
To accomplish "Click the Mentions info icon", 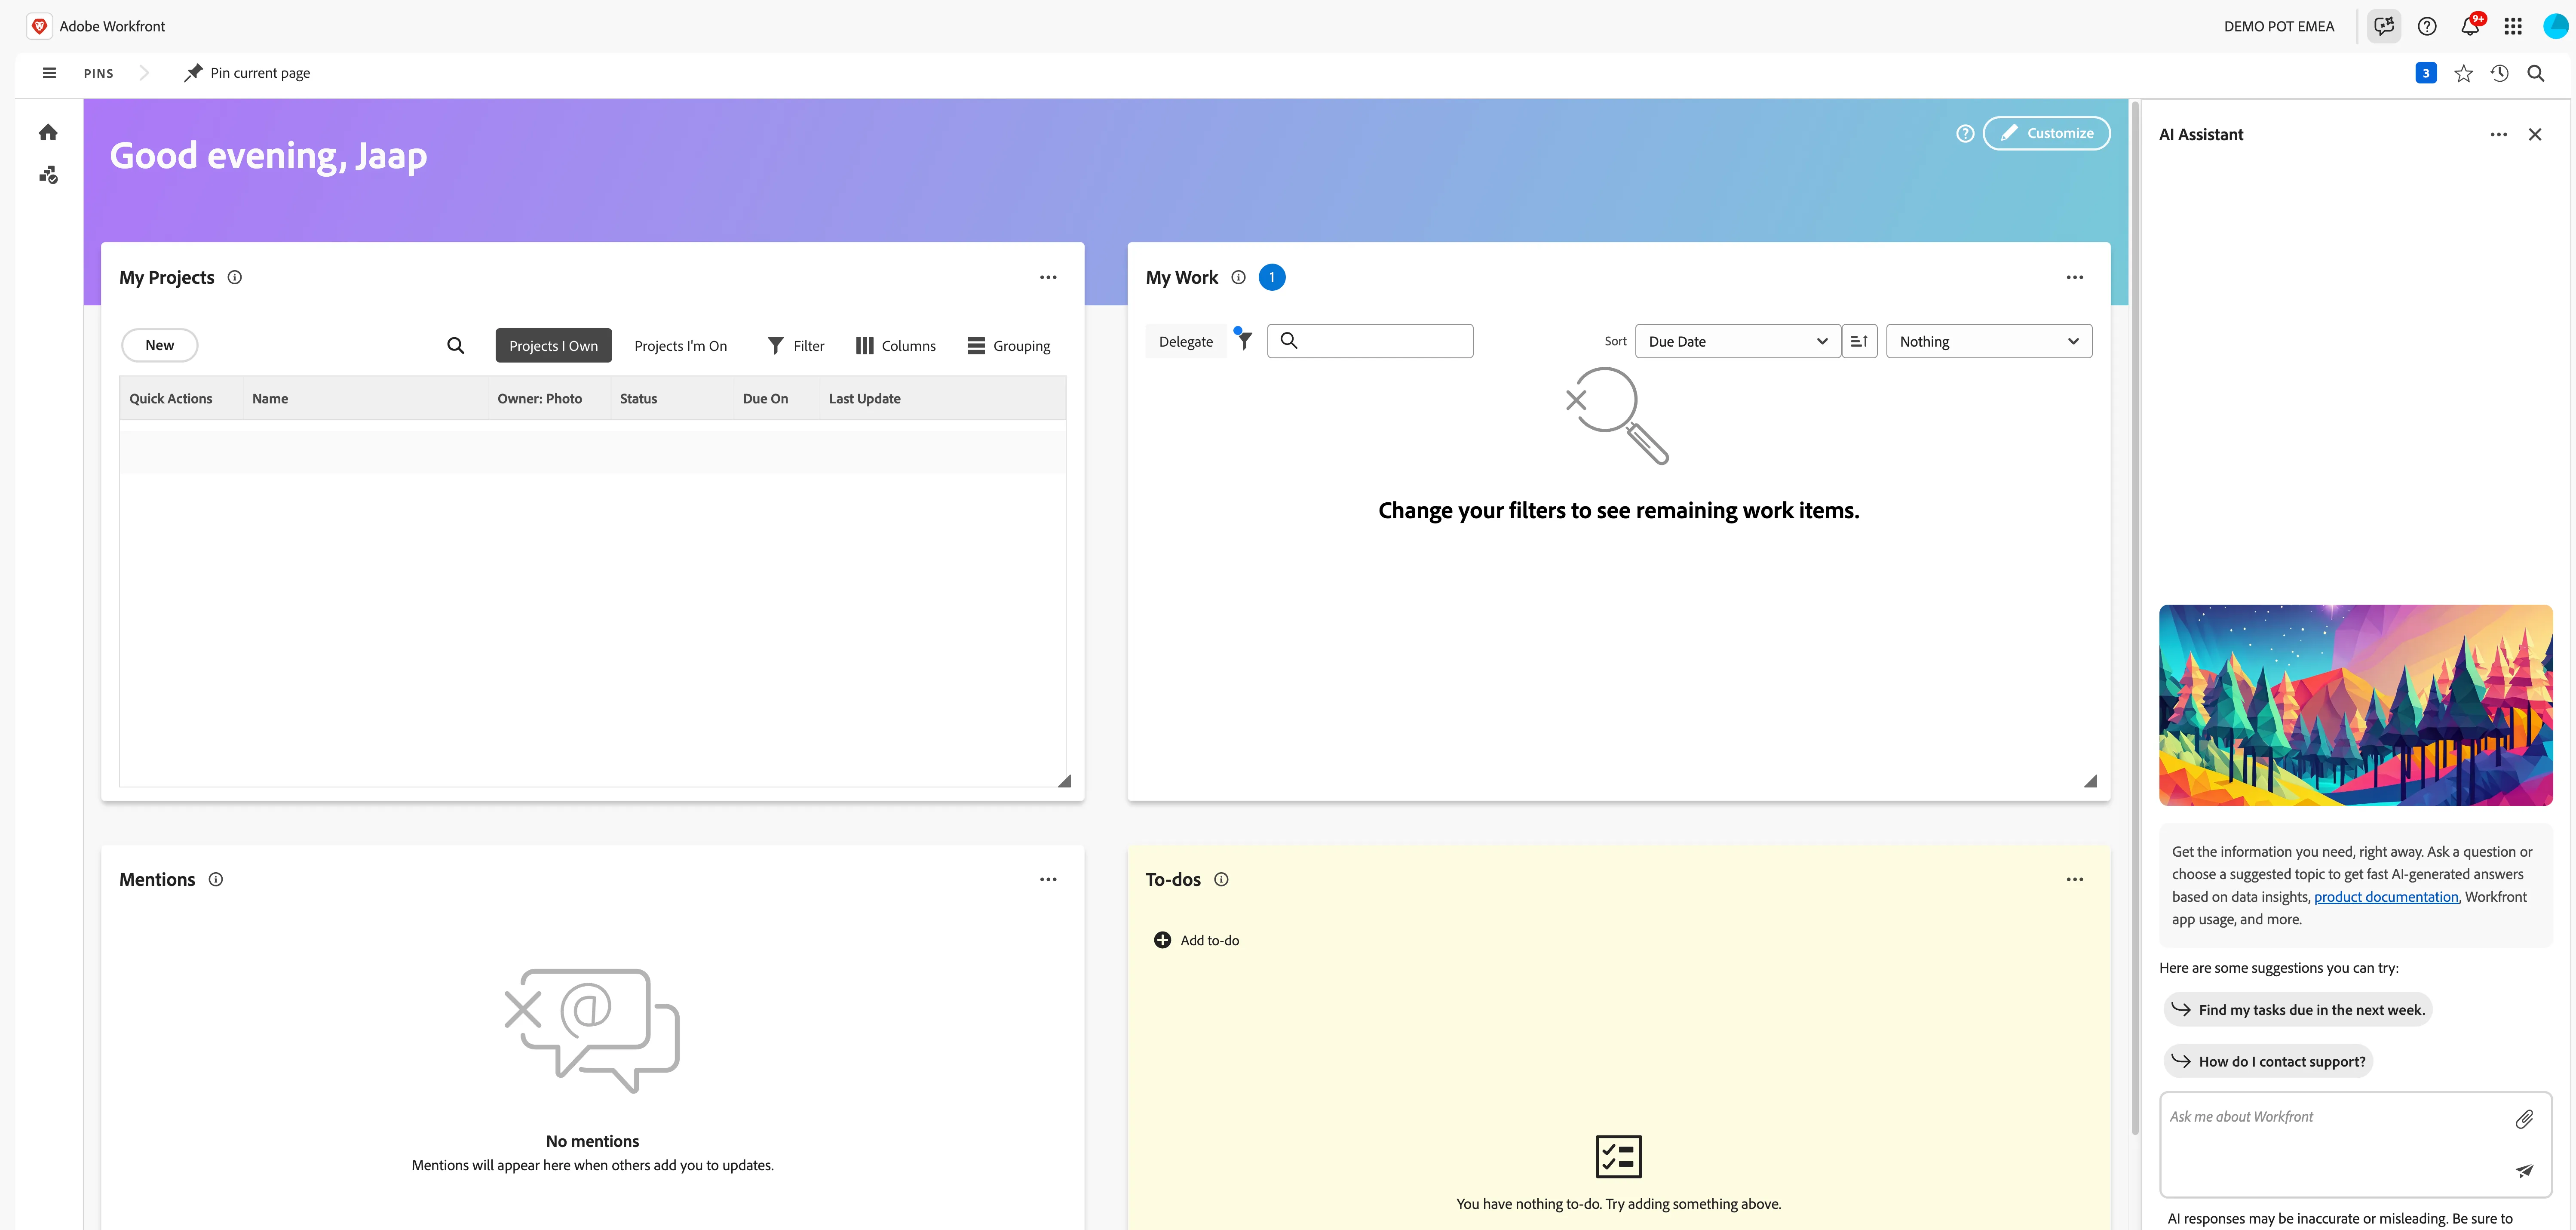I will pyautogui.click(x=216, y=880).
